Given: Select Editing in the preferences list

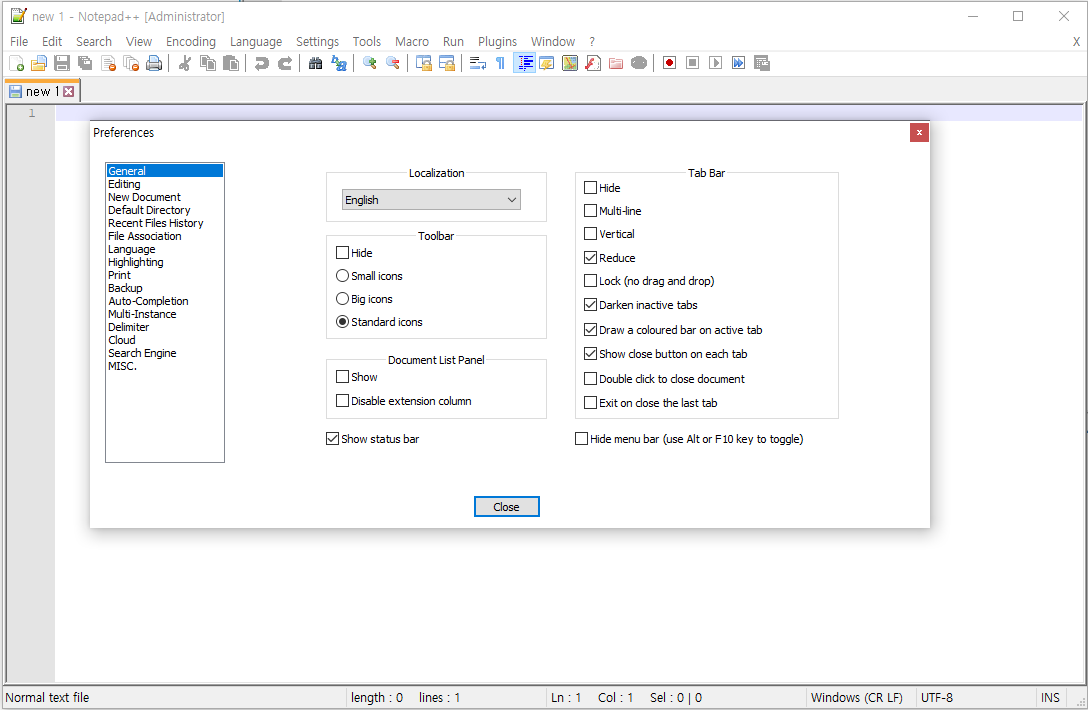Looking at the screenshot, I should coord(124,184).
